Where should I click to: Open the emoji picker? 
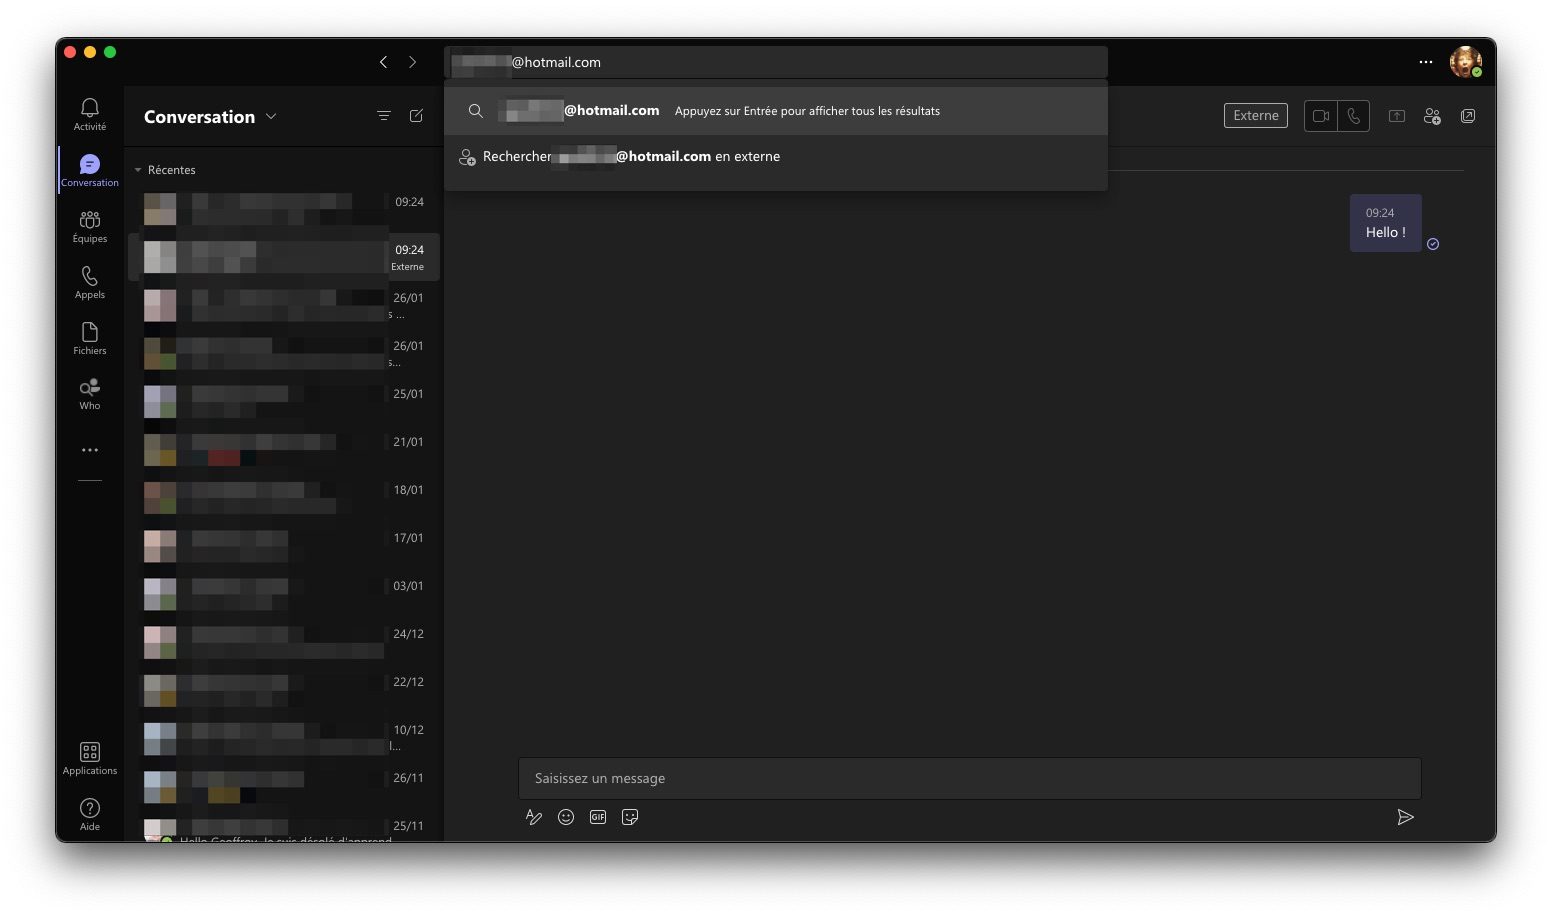(x=566, y=817)
